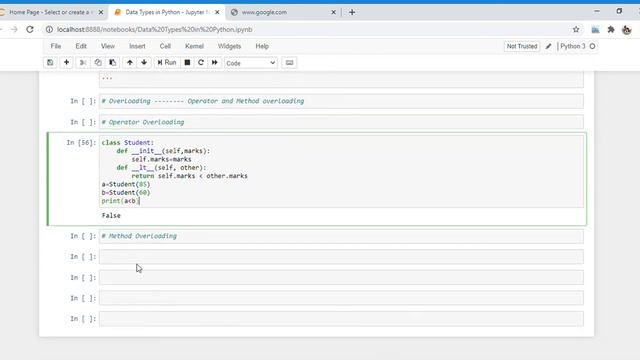Interrupt the kernel with the stop icon
This screenshot has height=360, width=640.
click(187, 63)
